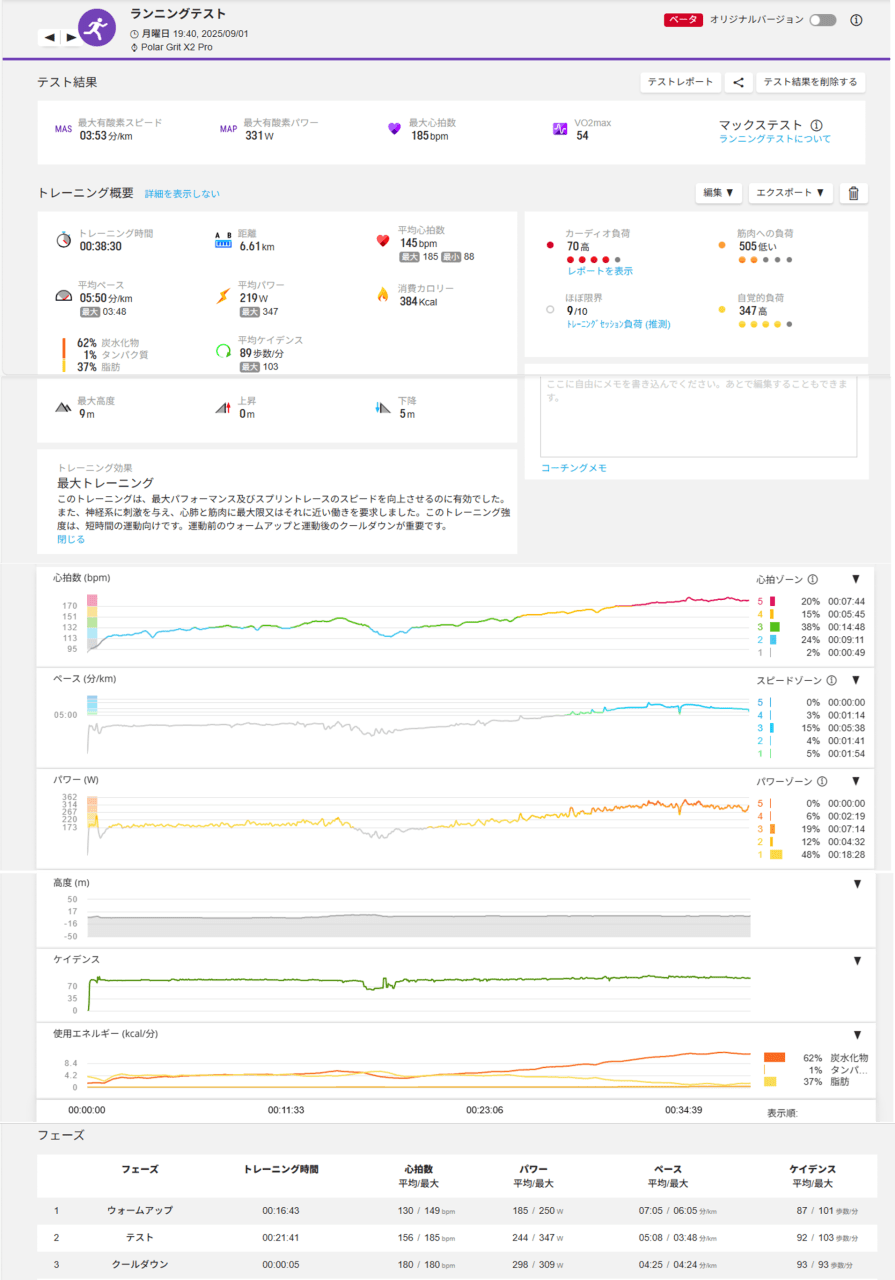
Task: Open ランニングテストについて link
Action: click(x=774, y=139)
